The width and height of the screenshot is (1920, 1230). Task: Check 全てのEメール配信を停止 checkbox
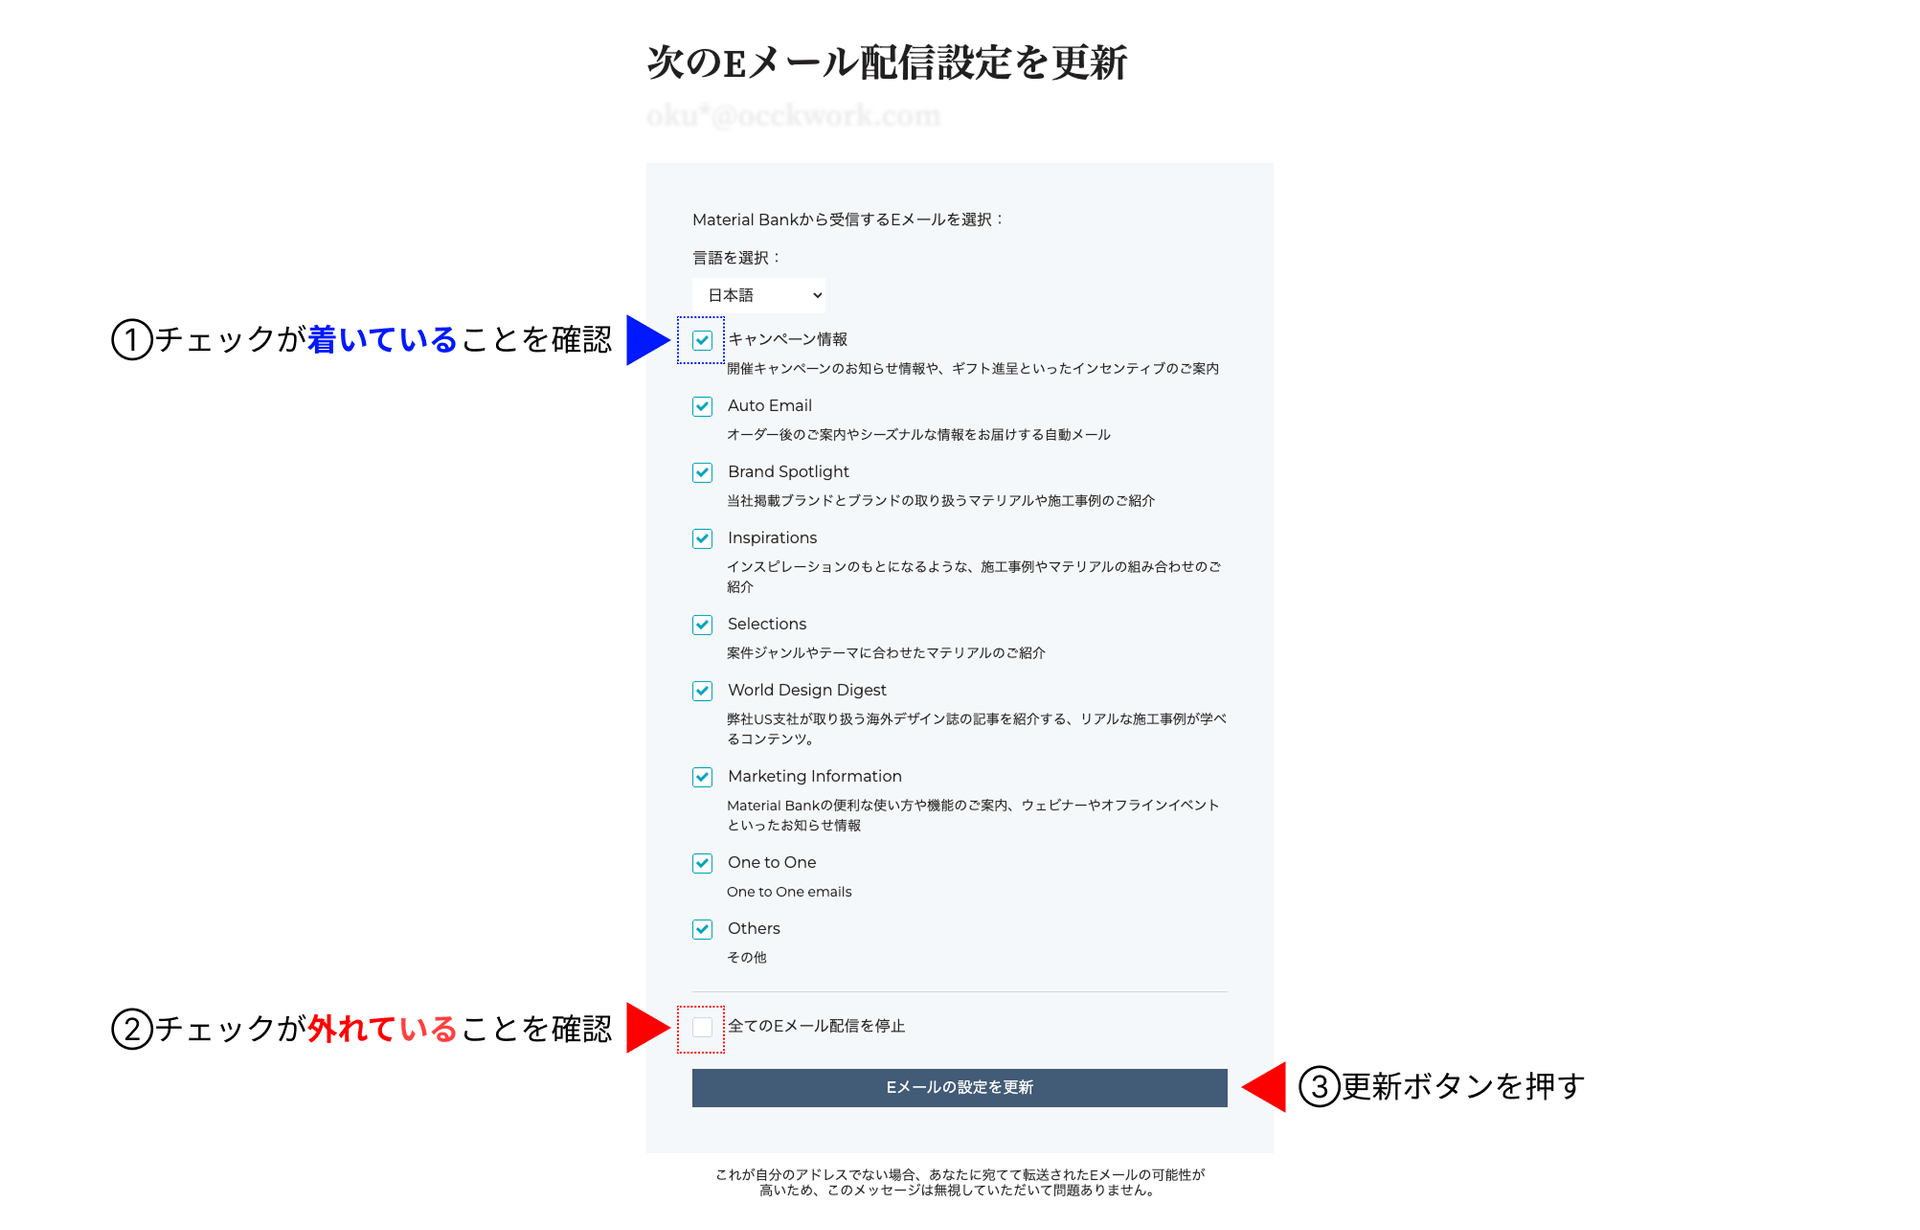tap(702, 1027)
